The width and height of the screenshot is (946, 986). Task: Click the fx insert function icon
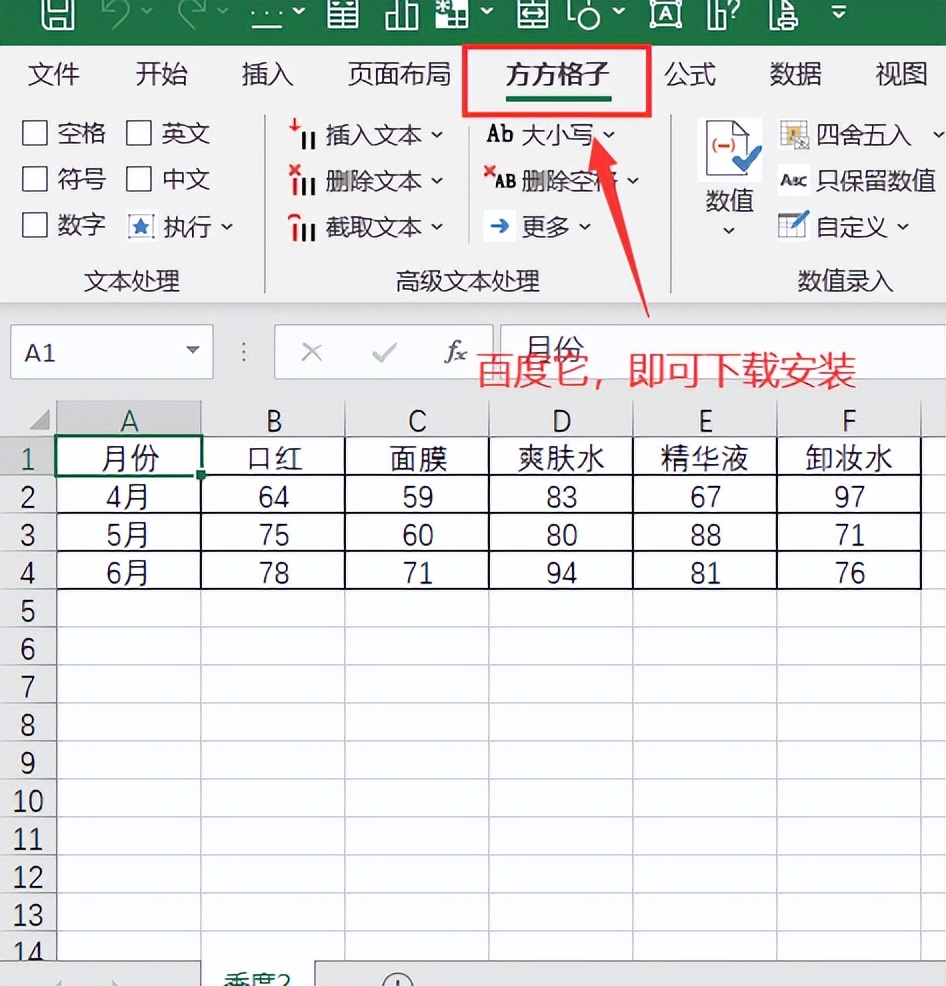point(455,352)
